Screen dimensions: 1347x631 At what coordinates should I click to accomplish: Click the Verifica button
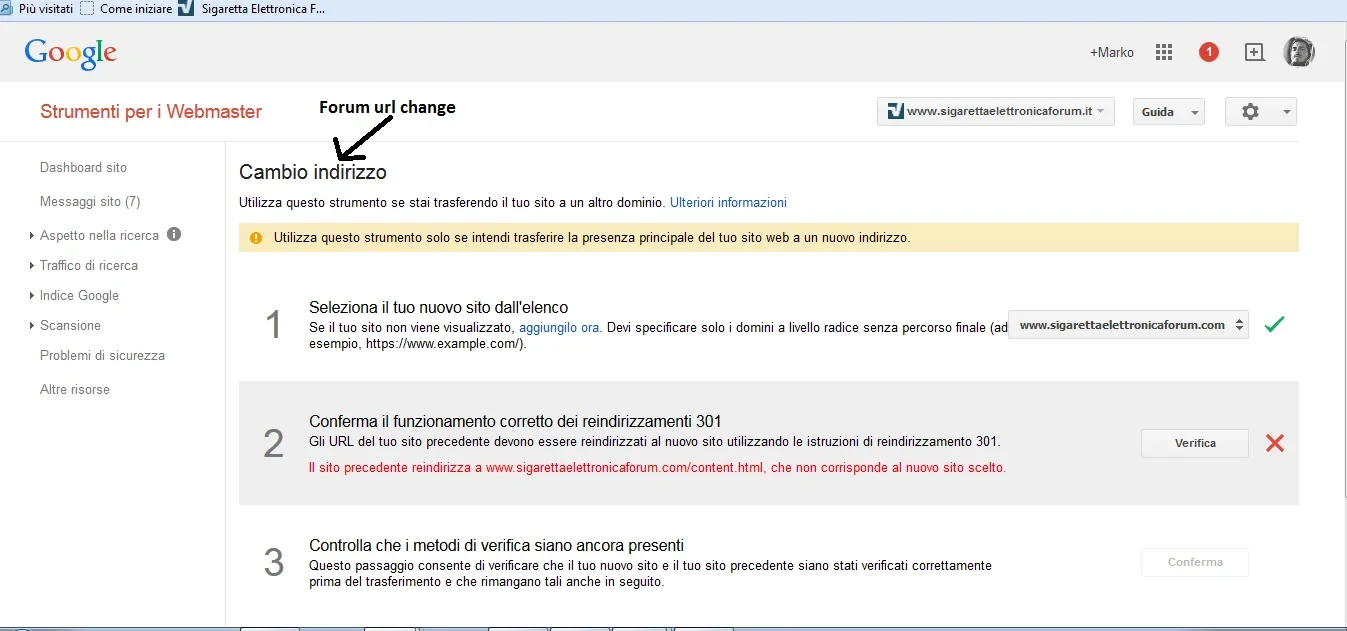pyautogui.click(x=1195, y=443)
